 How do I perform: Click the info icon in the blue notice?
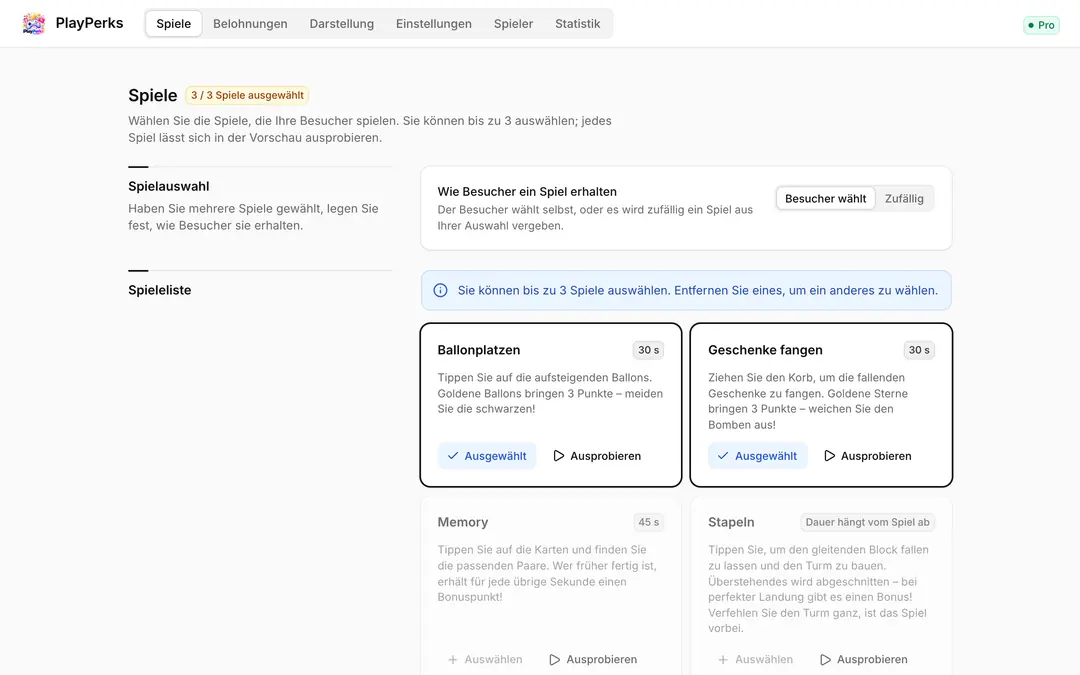[x=440, y=291]
